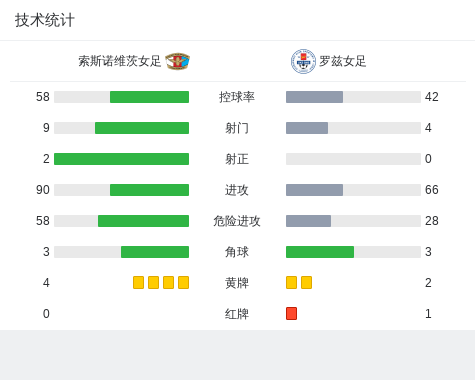Image resolution: width=475 pixels, height=380 pixels.
Task: Click the 技术统计 section heading
Action: coord(45,20)
